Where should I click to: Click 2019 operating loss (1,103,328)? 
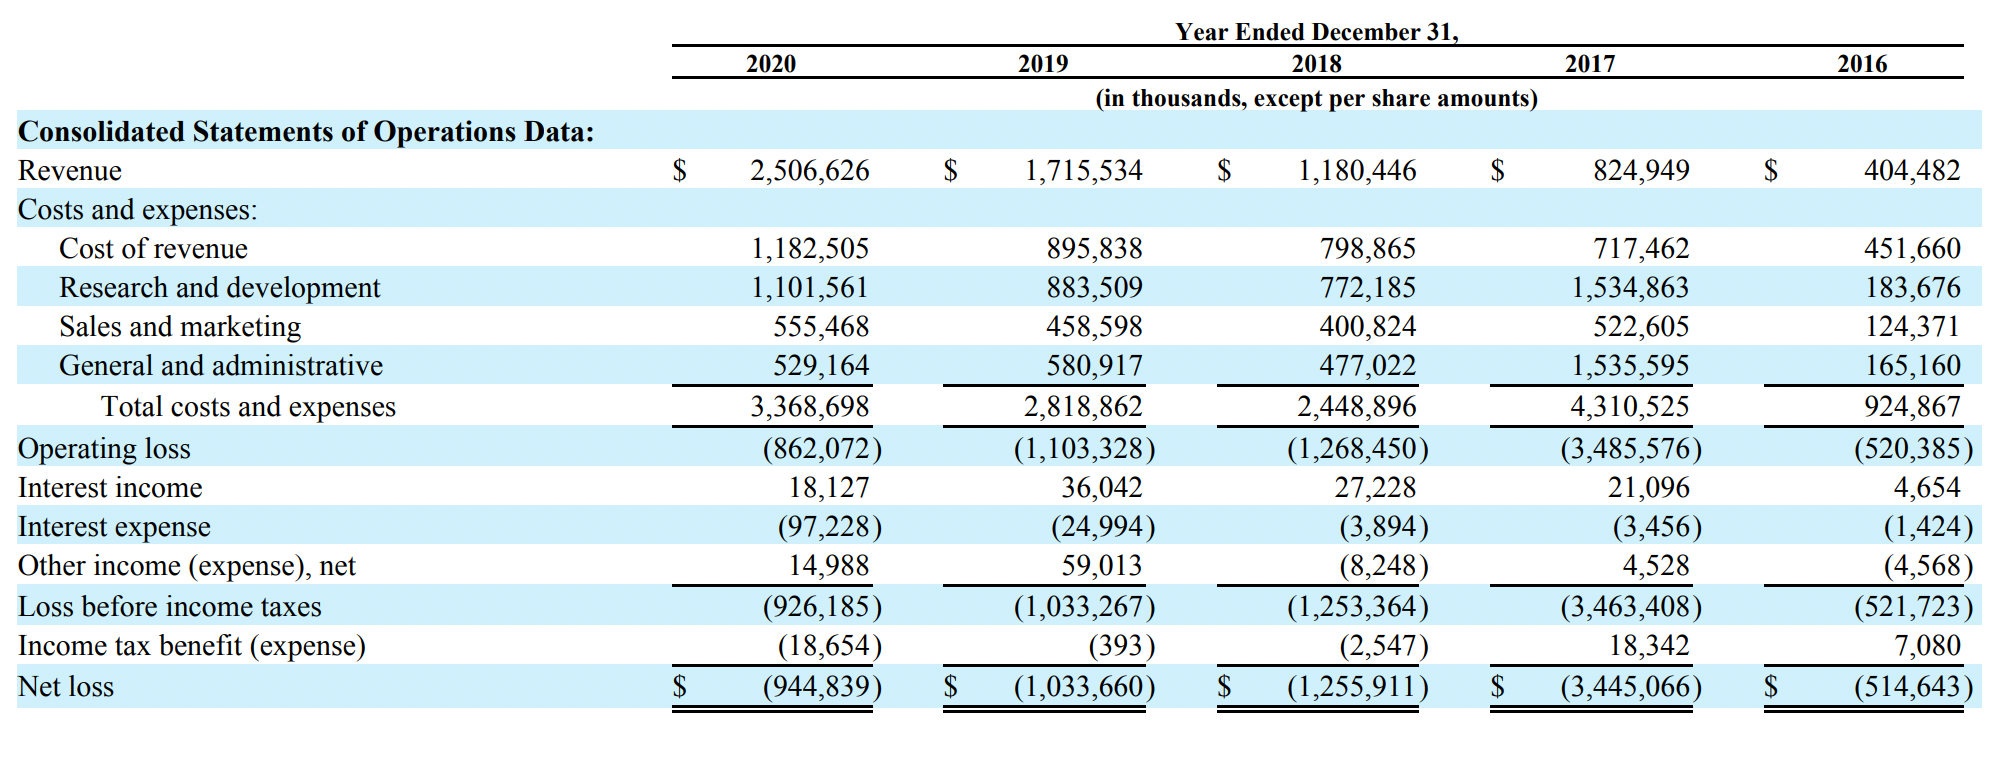[1085, 448]
